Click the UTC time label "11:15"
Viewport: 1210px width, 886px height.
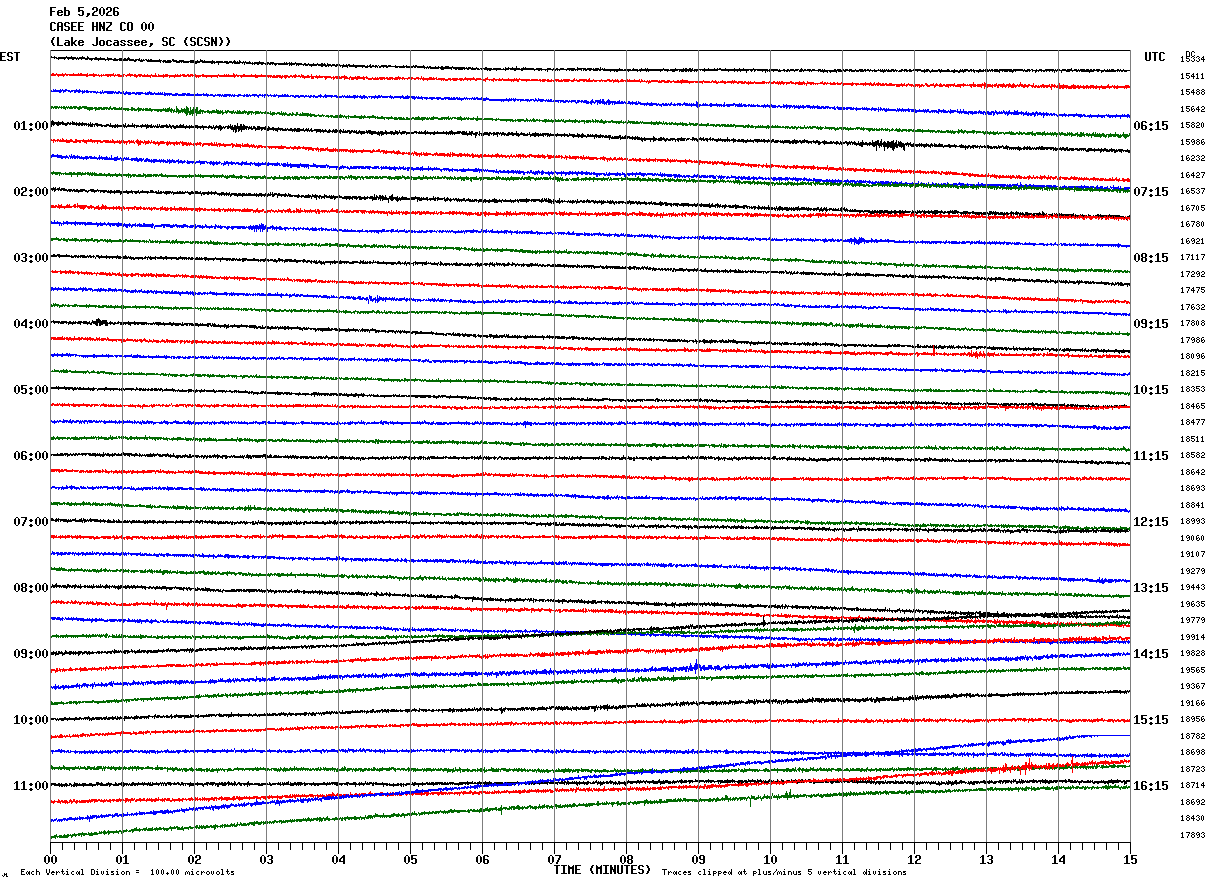click(x=1151, y=456)
